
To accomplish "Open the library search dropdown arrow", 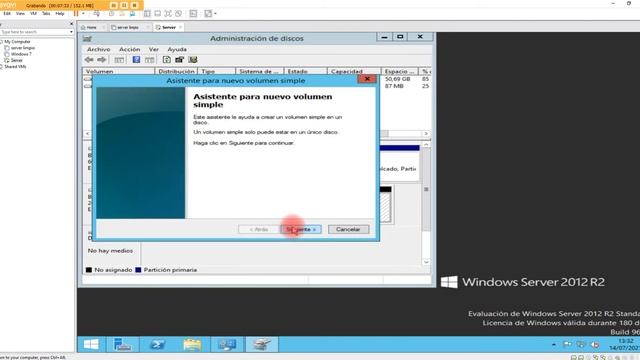I will pos(71,32).
